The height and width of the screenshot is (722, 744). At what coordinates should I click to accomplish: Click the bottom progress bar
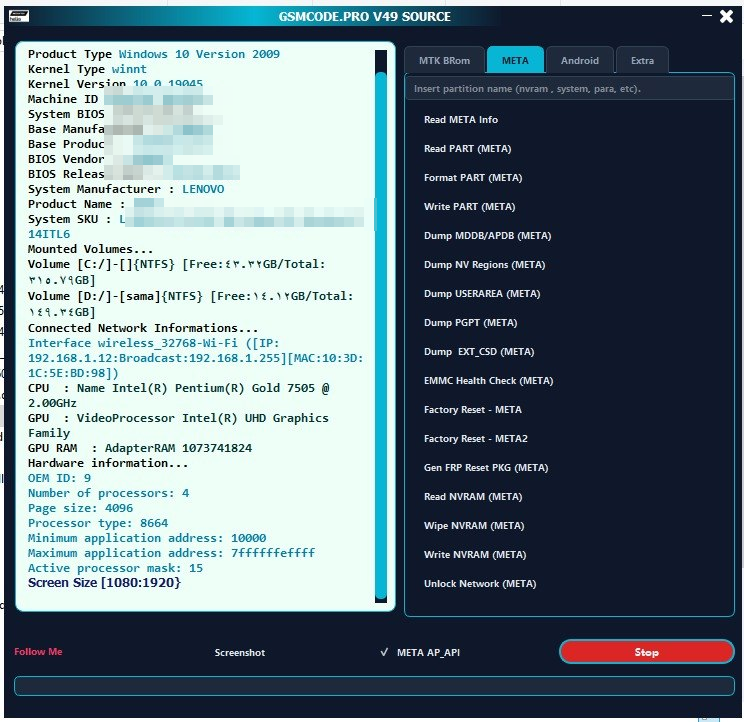point(374,686)
